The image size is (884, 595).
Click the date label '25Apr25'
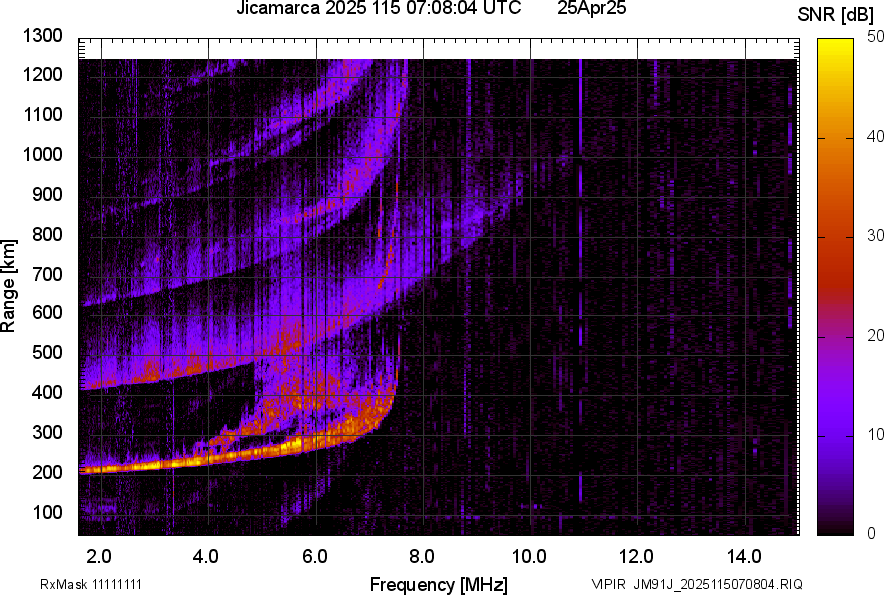pyautogui.click(x=591, y=8)
